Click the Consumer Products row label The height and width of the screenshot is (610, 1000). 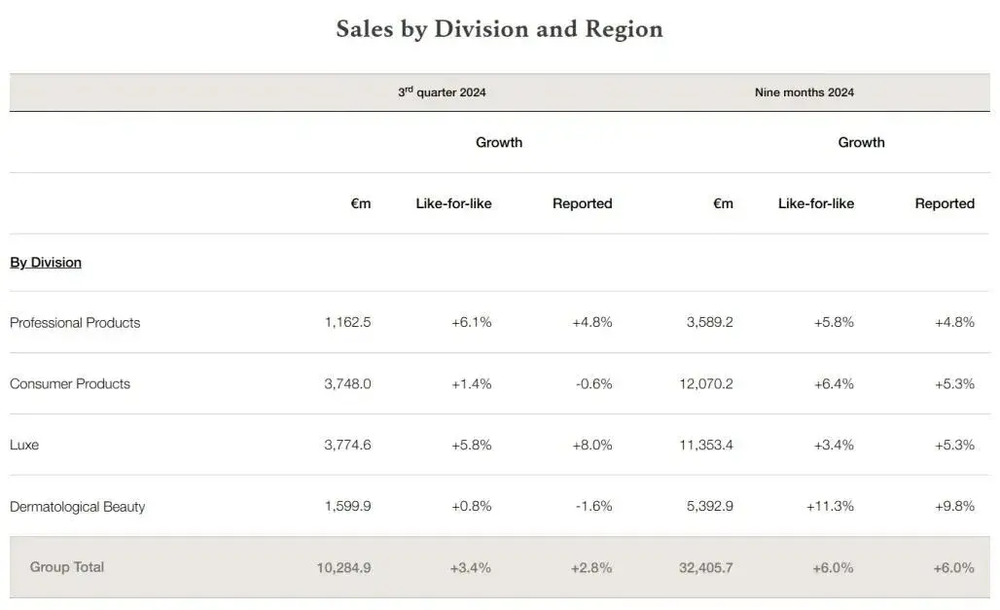click(70, 383)
